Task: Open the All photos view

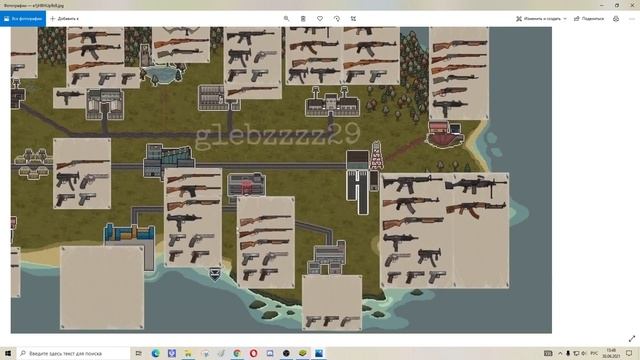Action: [23, 19]
